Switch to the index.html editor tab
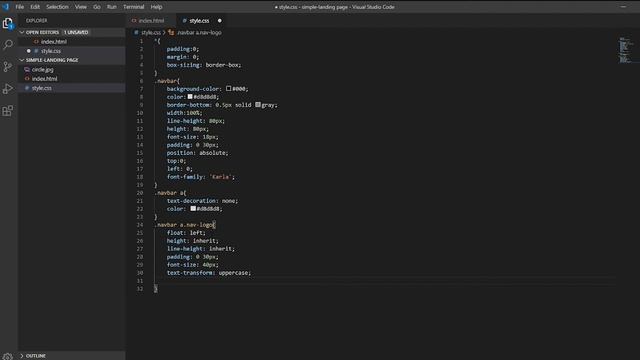 [151, 20]
